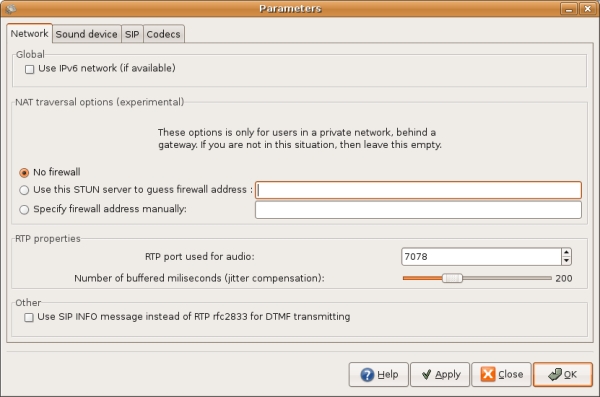Open the Codecs tab
This screenshot has height=397, width=600.
tap(163, 34)
